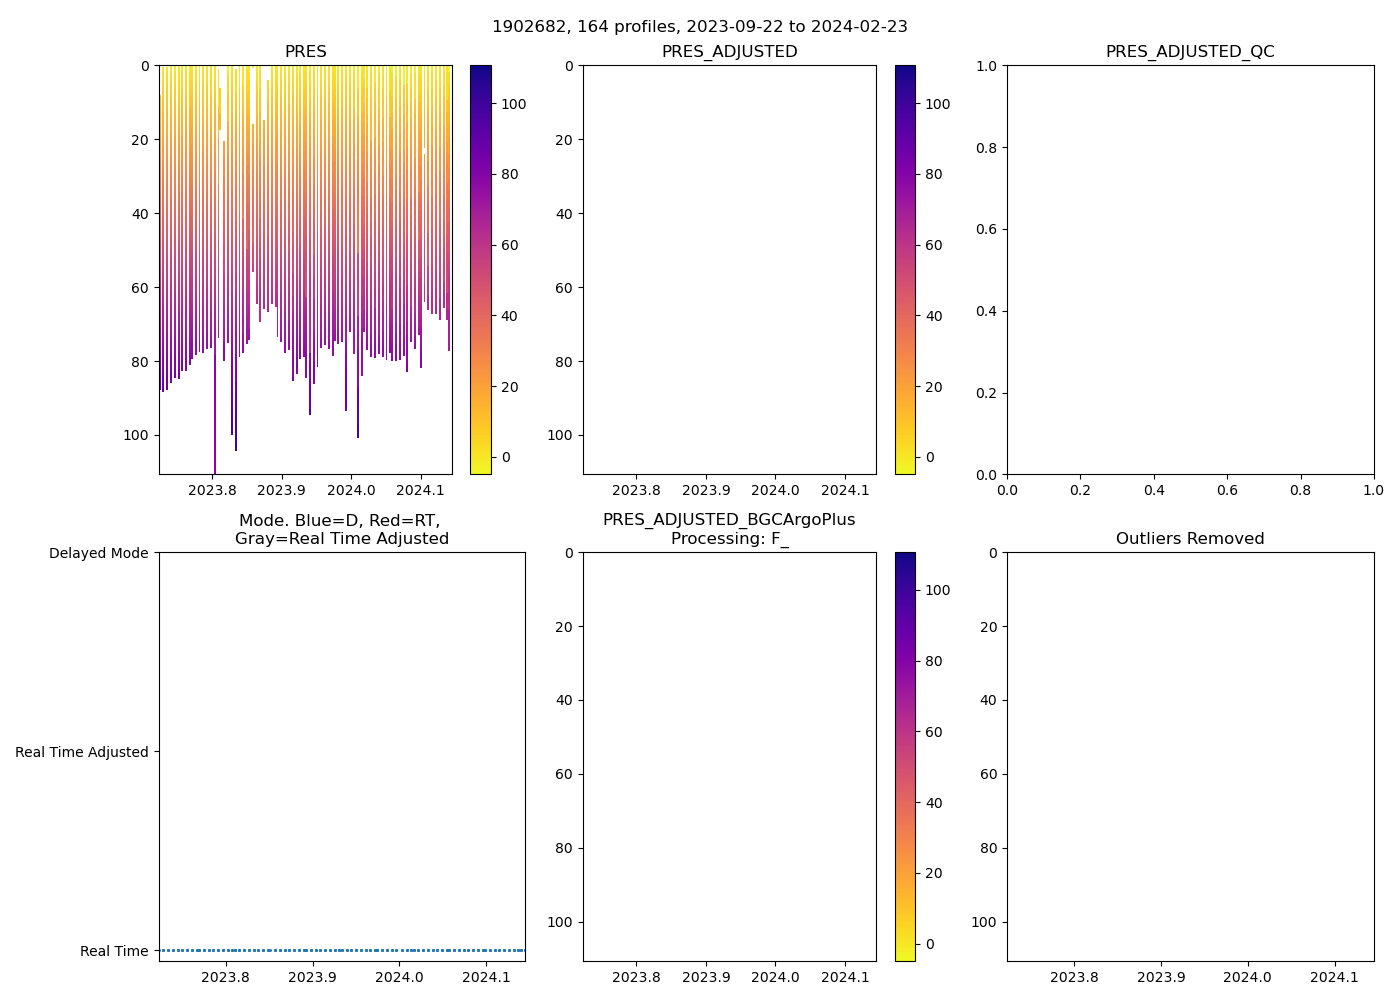Screen dimensions: 1400x1000
Task: Select the PRES_ADJUSTED subplot title
Action: pyautogui.click(x=729, y=52)
